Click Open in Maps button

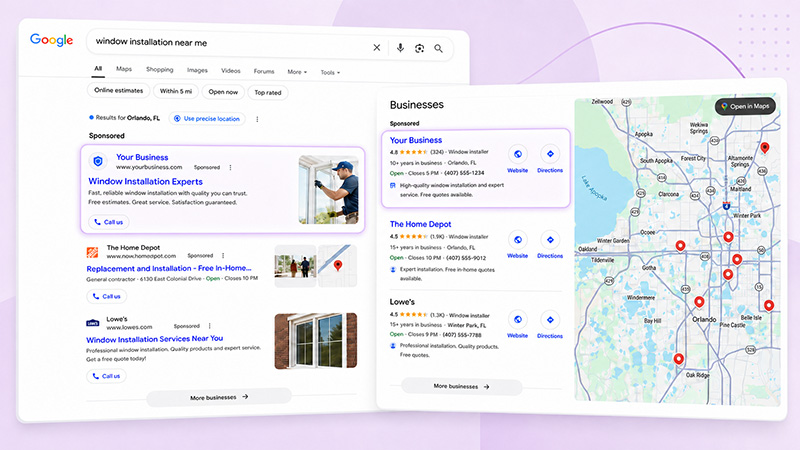(745, 107)
